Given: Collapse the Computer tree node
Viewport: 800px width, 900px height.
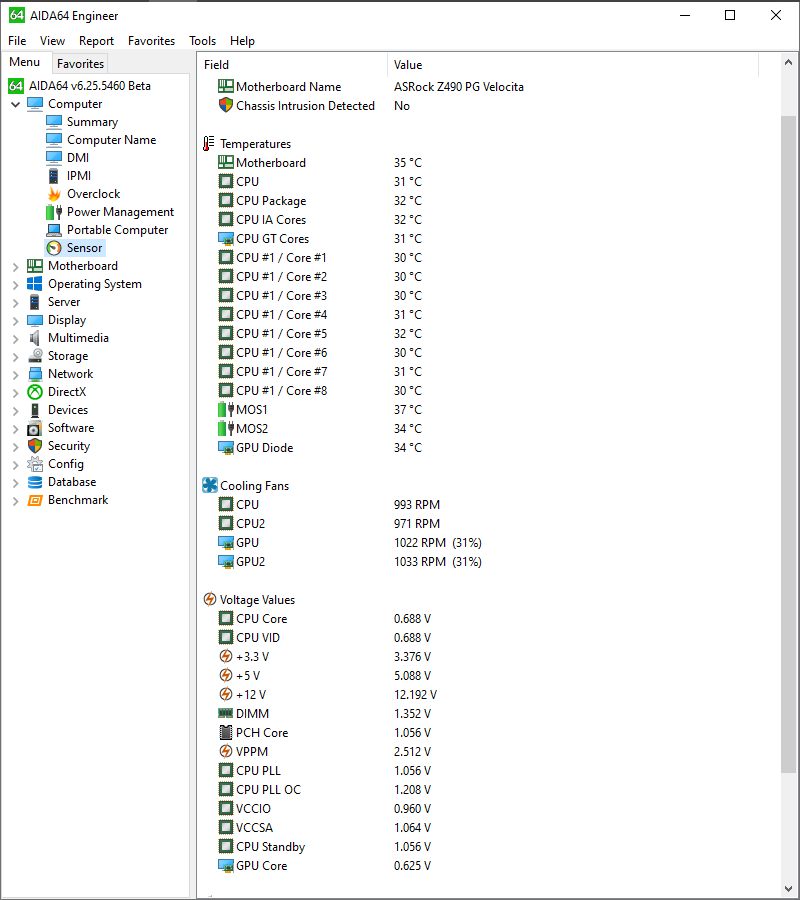Looking at the screenshot, I should click(15, 103).
